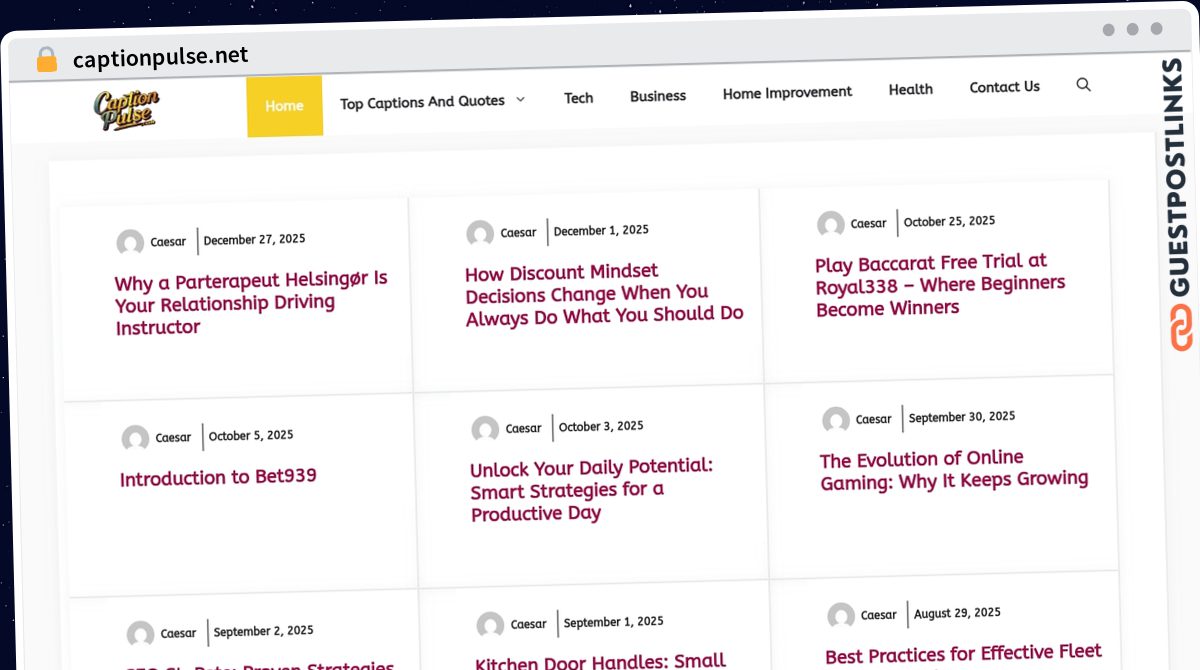Image resolution: width=1200 pixels, height=670 pixels.
Task: Open Parterapeut Helsingør article
Action: coord(251,303)
